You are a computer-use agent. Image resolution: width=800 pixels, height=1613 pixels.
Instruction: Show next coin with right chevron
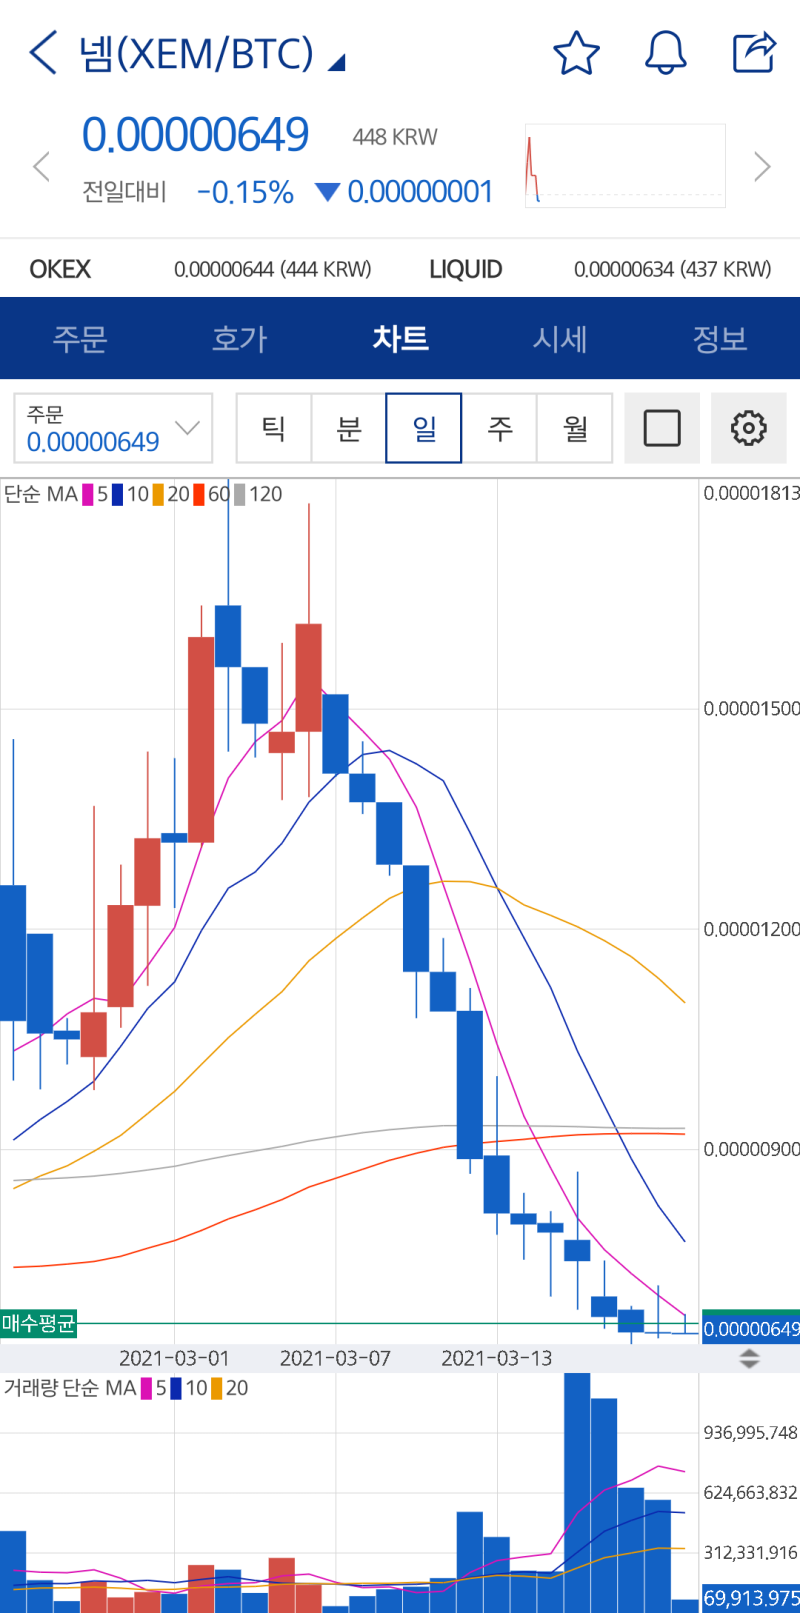pos(762,166)
